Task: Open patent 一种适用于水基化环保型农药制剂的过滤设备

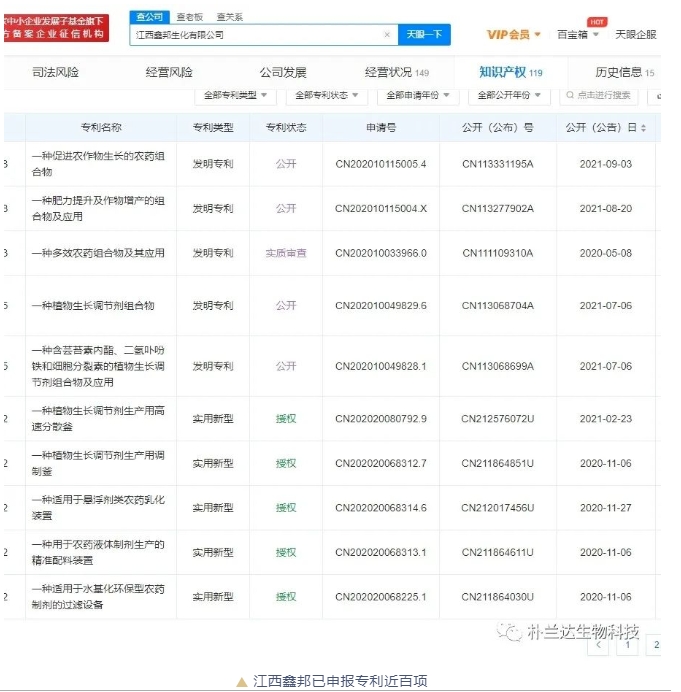Action: 98,597
